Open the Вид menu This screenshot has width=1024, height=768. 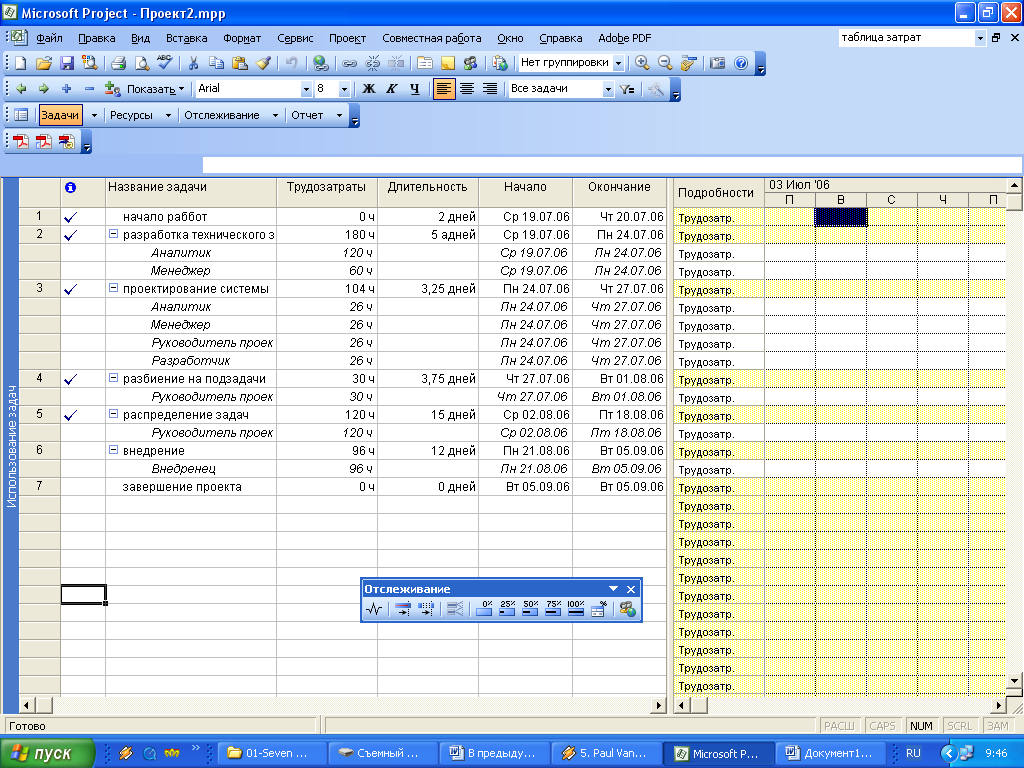tap(140, 38)
